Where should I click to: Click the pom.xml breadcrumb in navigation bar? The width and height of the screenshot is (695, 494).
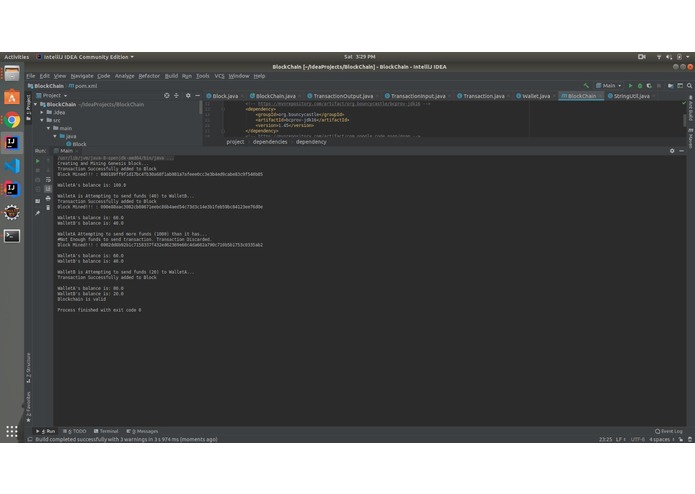coord(83,86)
